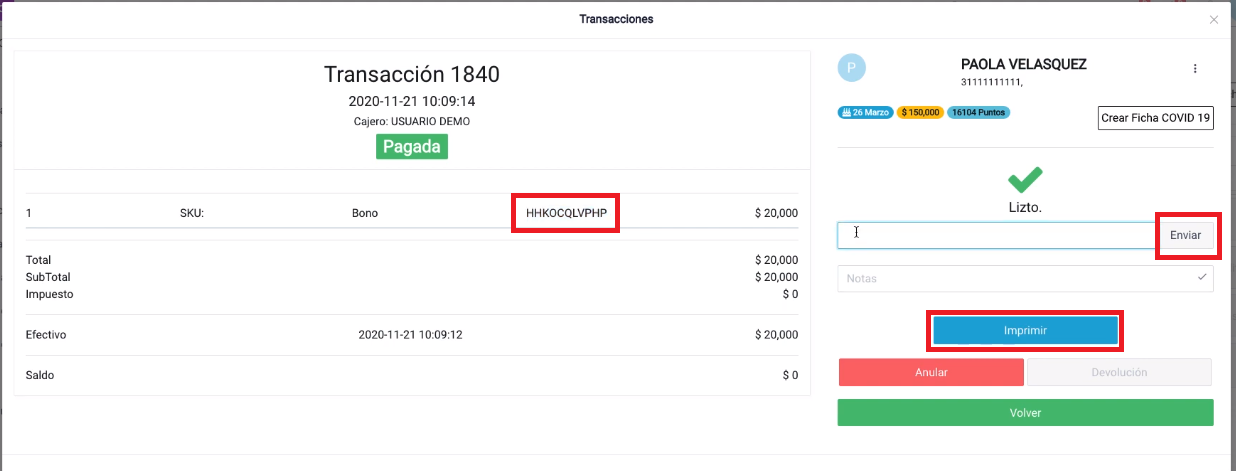
Task: Open the three-dot menu beside Paola Velasquez
Action: (1194, 69)
